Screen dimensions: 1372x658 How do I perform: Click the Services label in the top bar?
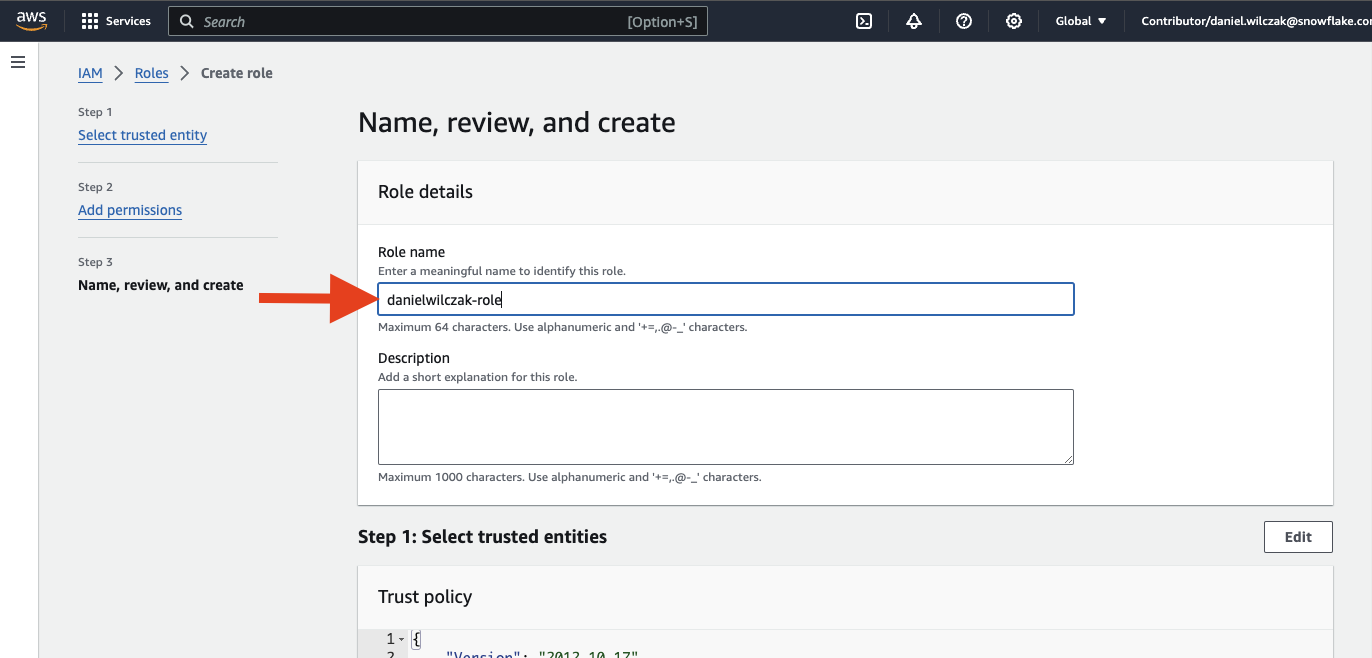pyautogui.click(x=128, y=21)
